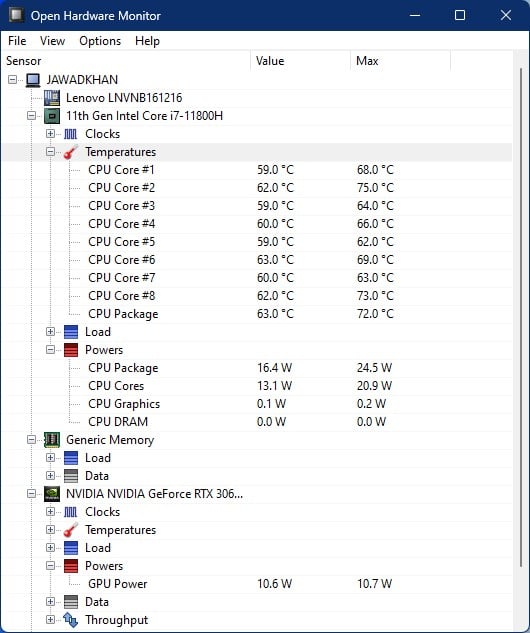Viewport: 530px width, 633px height.
Task: Expand the GPU Clocks node
Action: point(50,511)
